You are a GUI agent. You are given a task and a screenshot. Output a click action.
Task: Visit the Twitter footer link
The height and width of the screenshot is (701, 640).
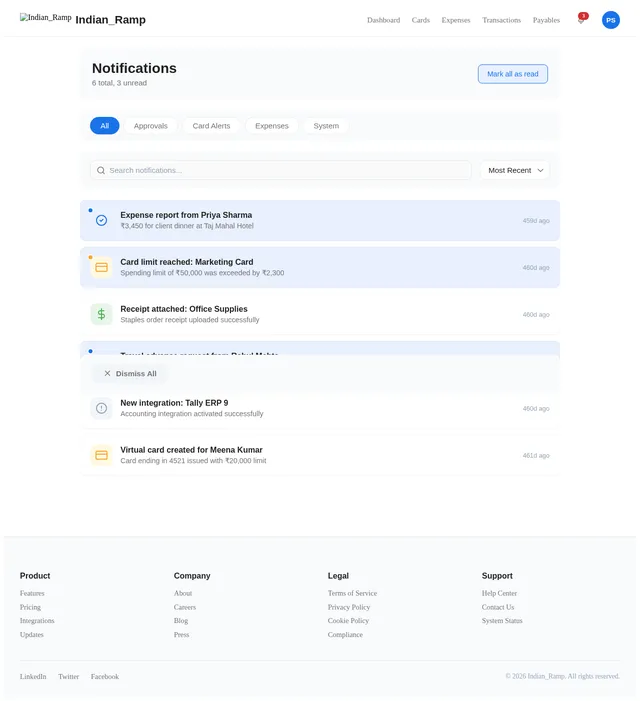(68, 676)
